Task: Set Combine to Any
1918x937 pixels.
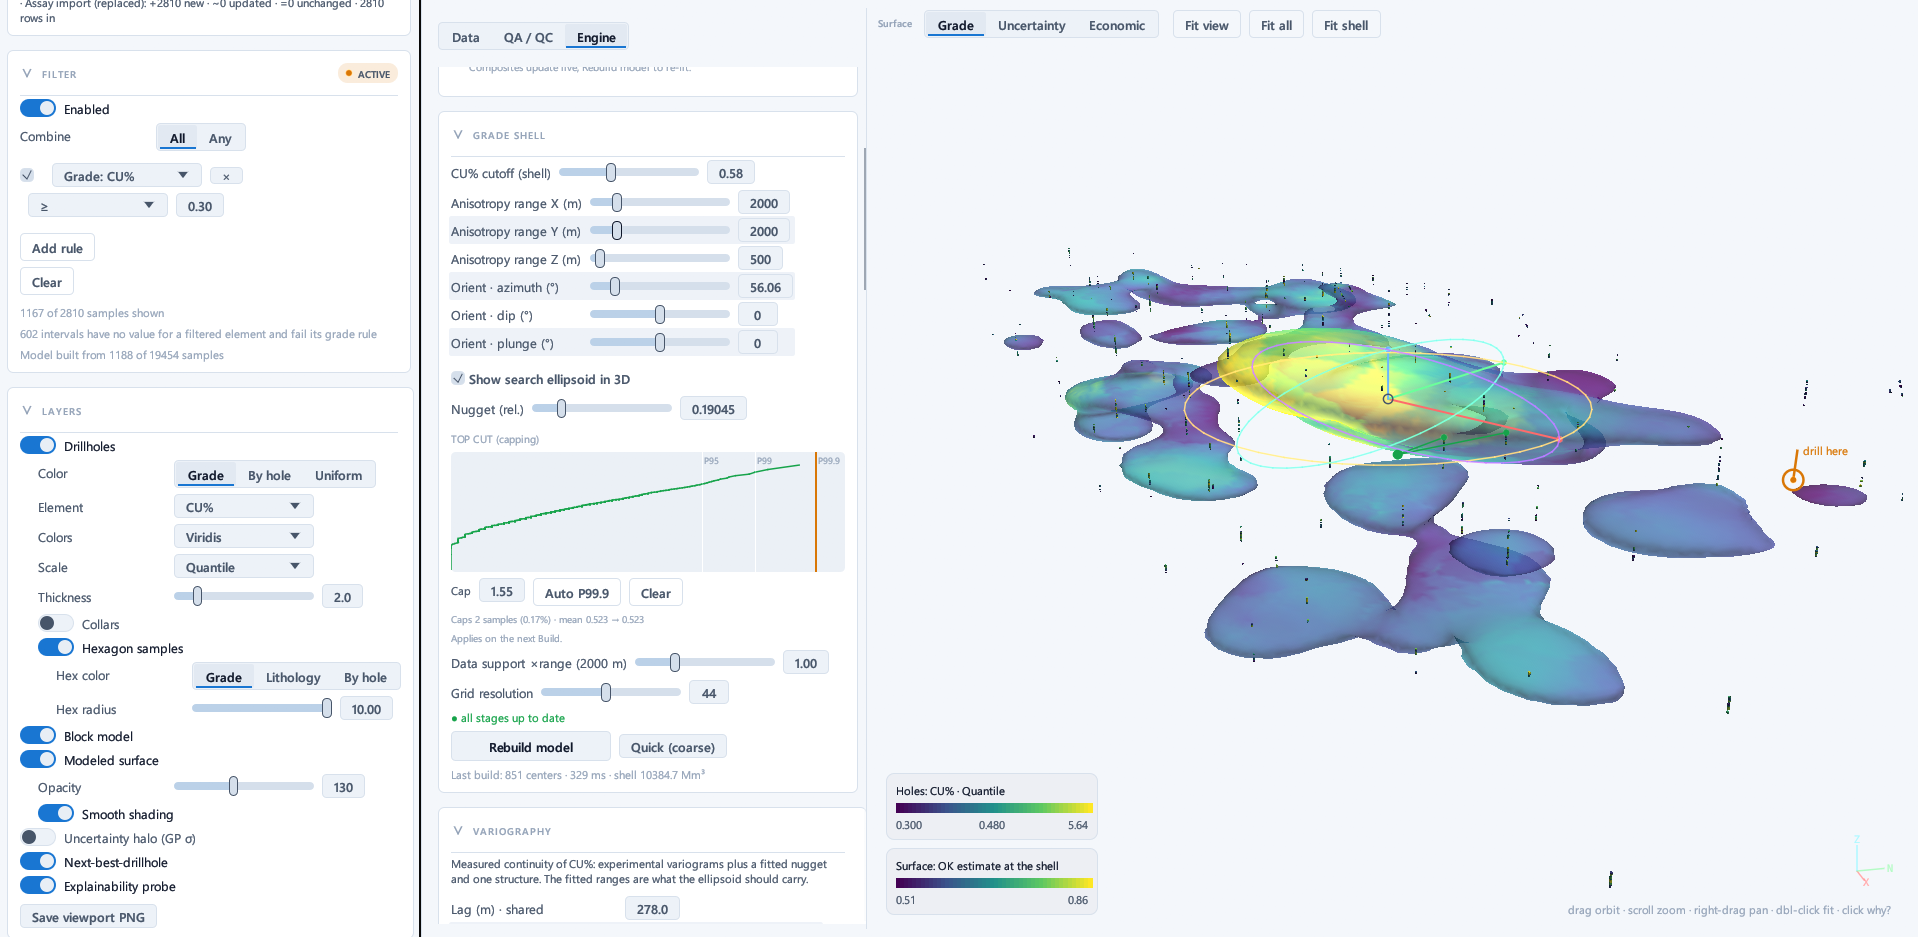Action: pos(220,138)
